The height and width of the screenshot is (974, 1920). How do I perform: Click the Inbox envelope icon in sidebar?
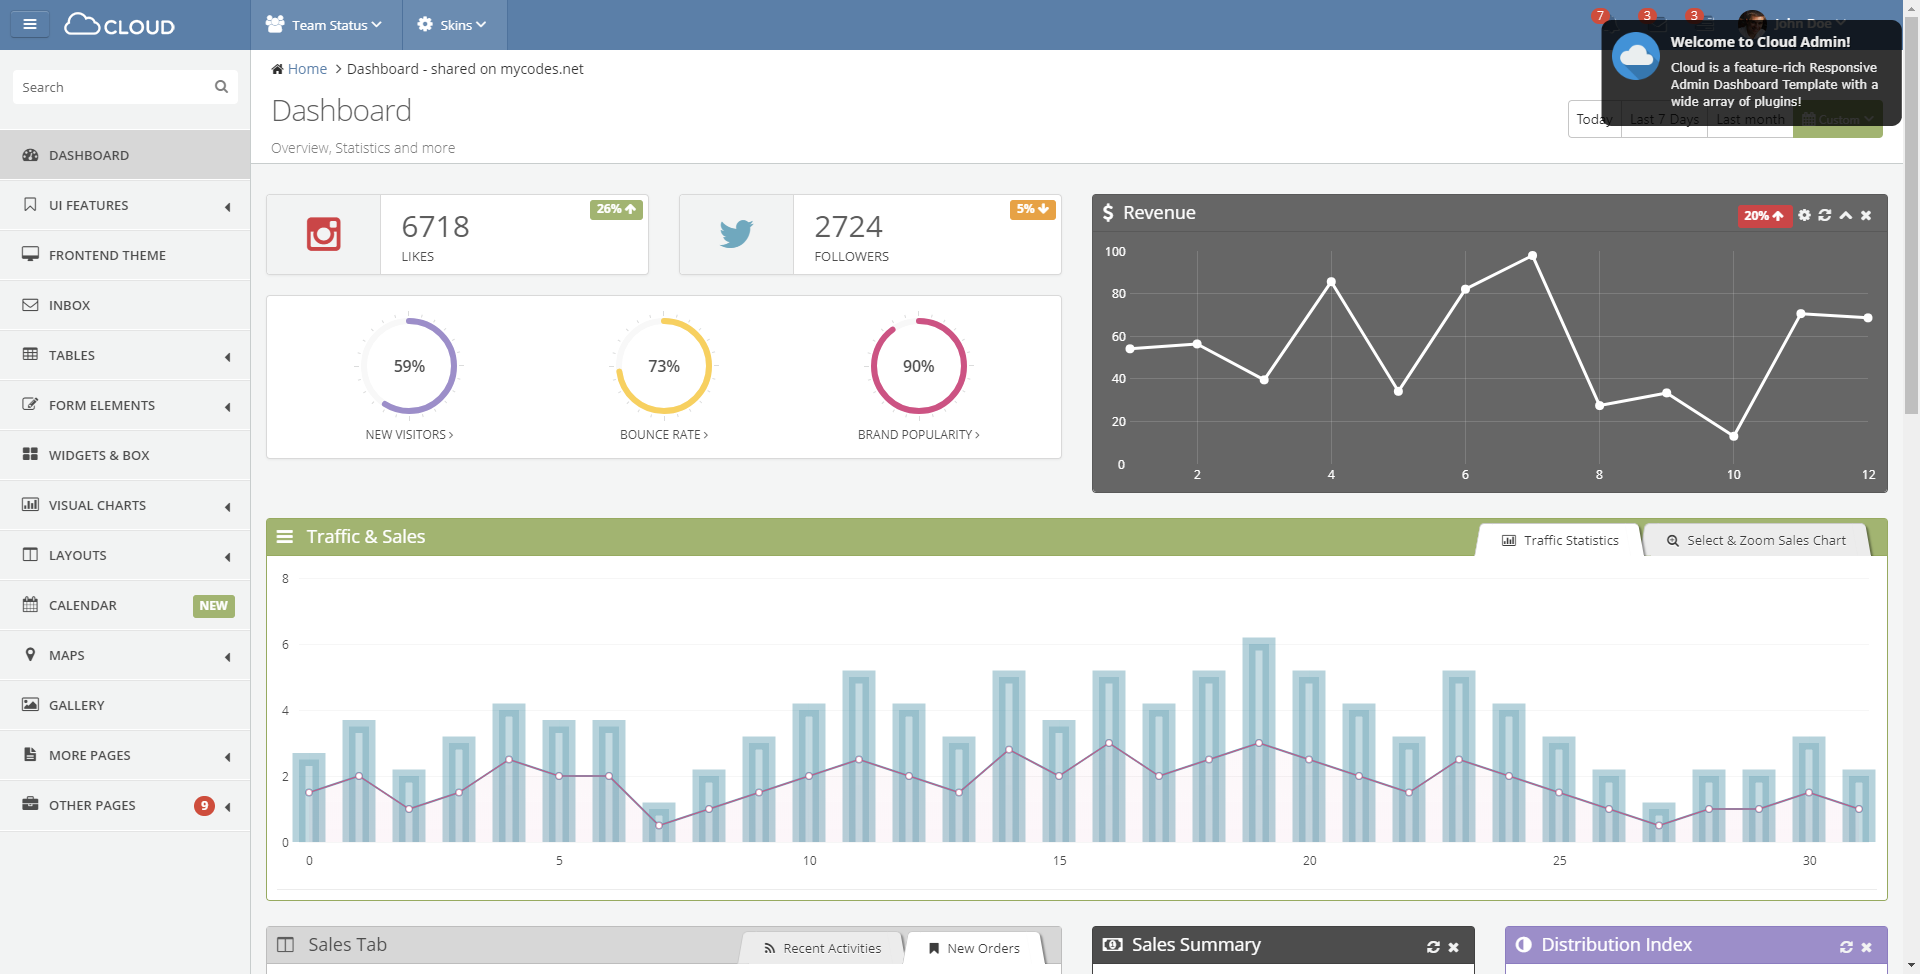(x=30, y=304)
